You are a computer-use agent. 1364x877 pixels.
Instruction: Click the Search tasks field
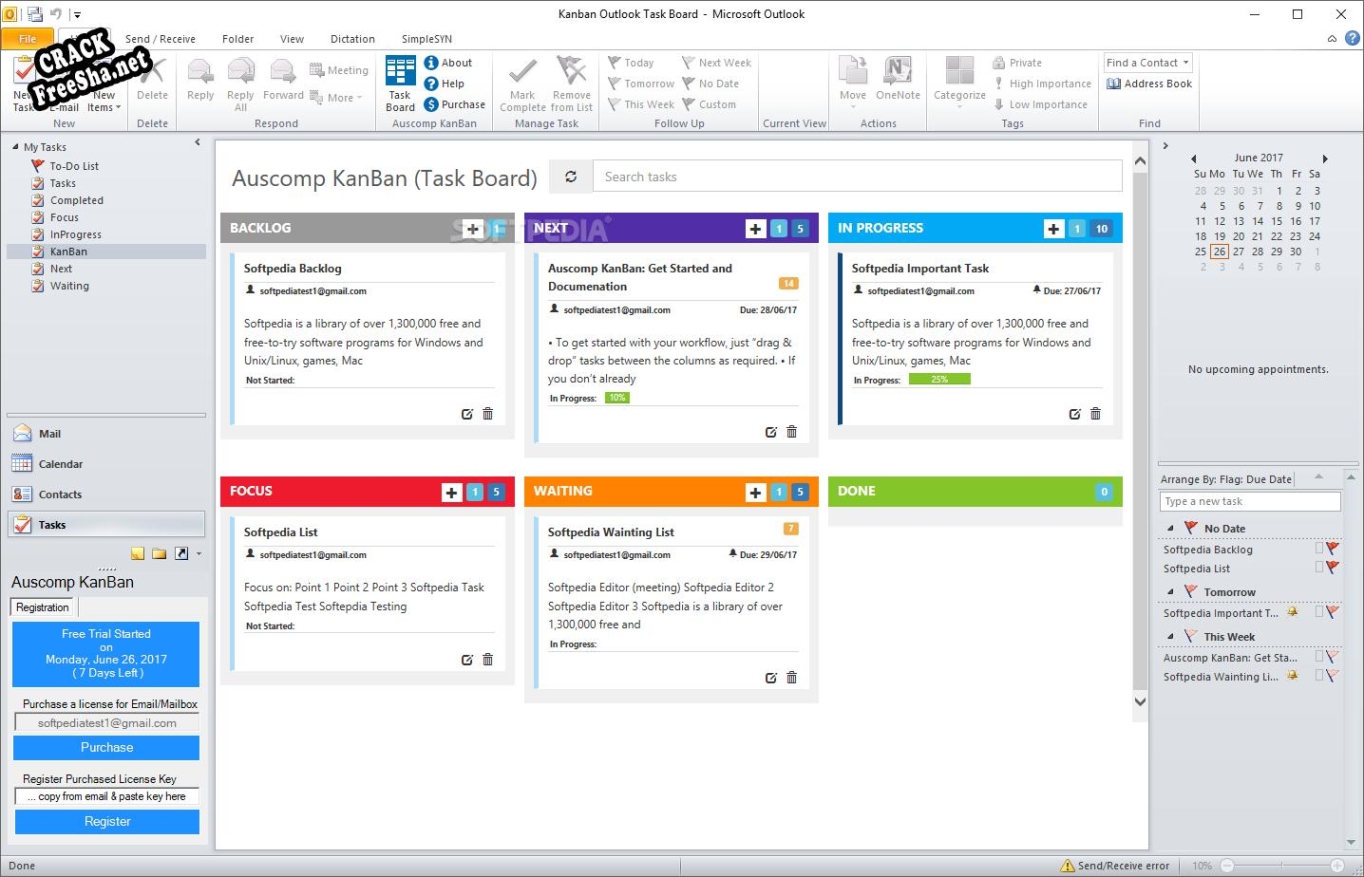[x=857, y=177]
